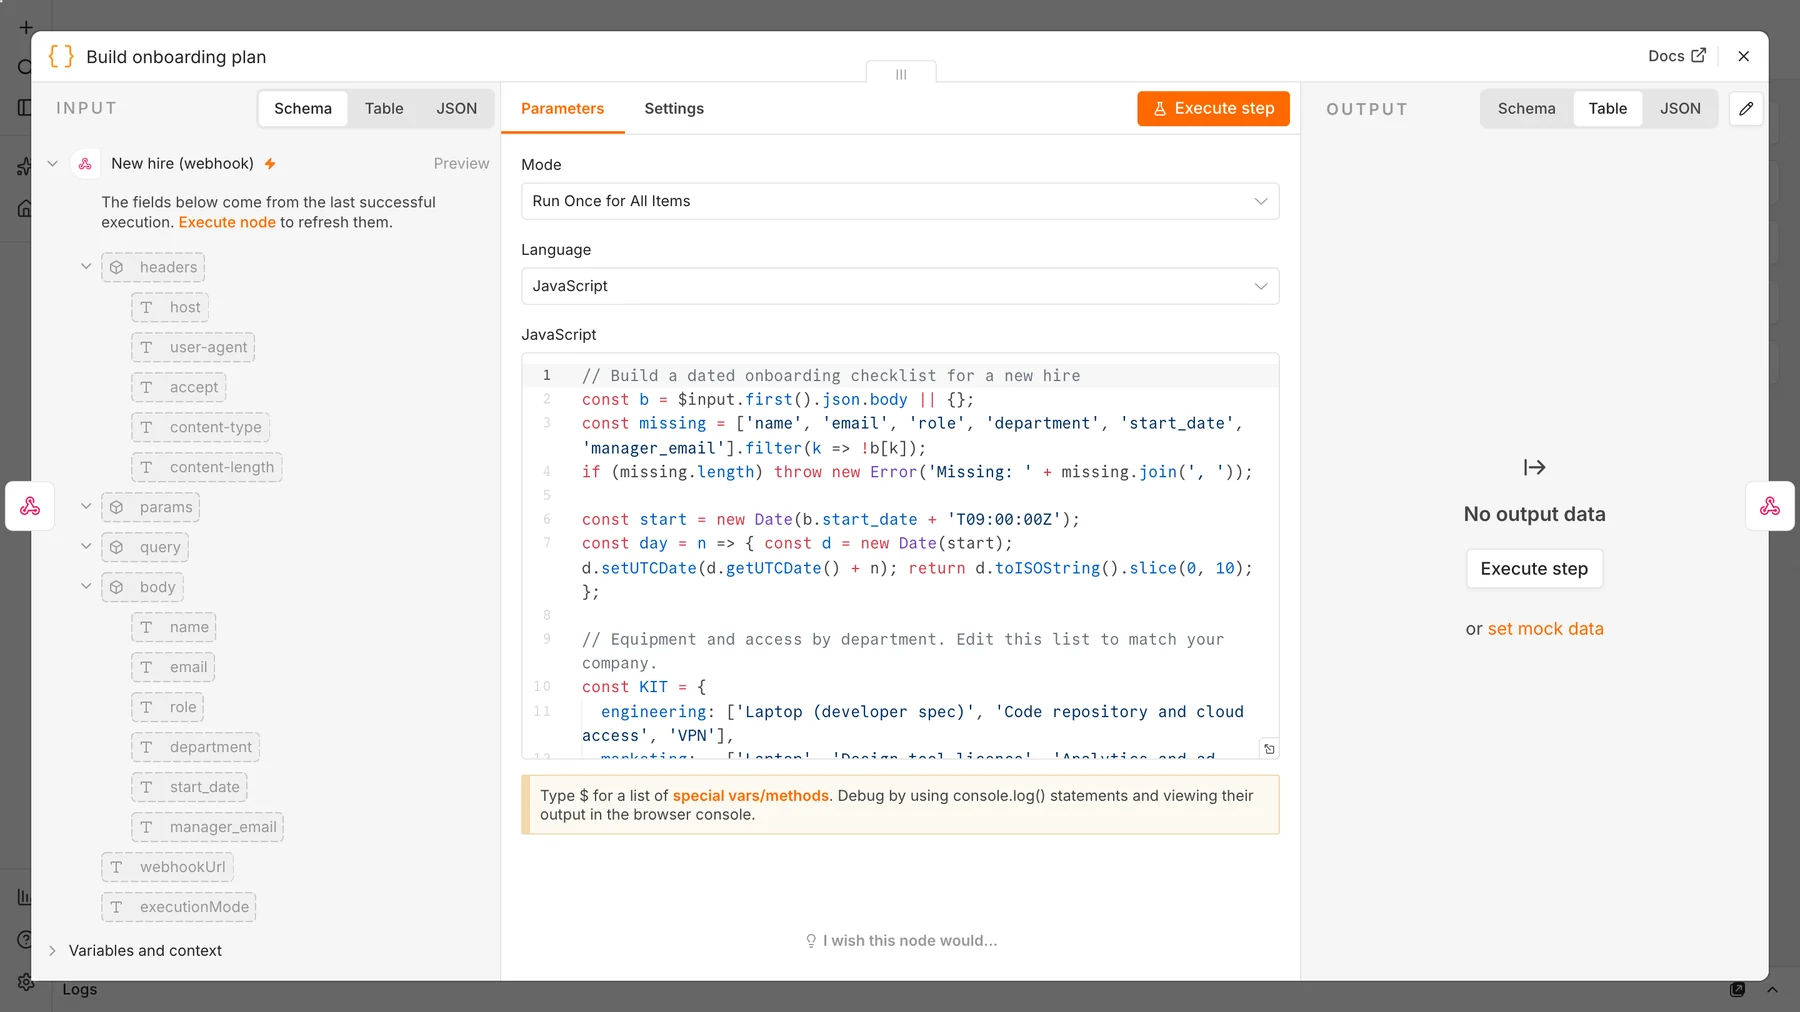The image size is (1800, 1012).
Task: Click the previous webhook node button
Action: [30, 506]
